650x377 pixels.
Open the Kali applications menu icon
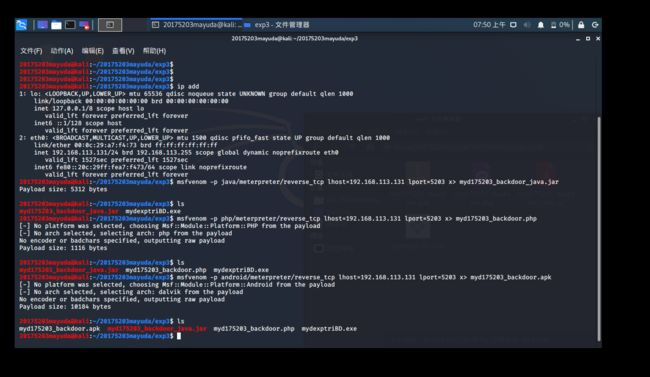(x=22, y=25)
